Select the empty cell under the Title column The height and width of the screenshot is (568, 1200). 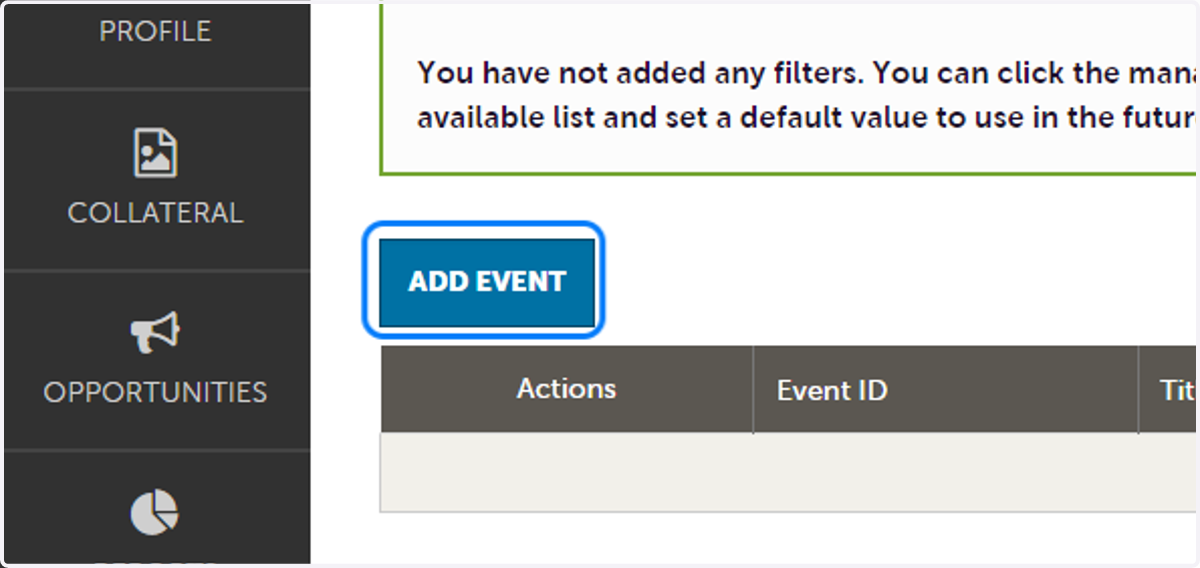click(x=1169, y=472)
